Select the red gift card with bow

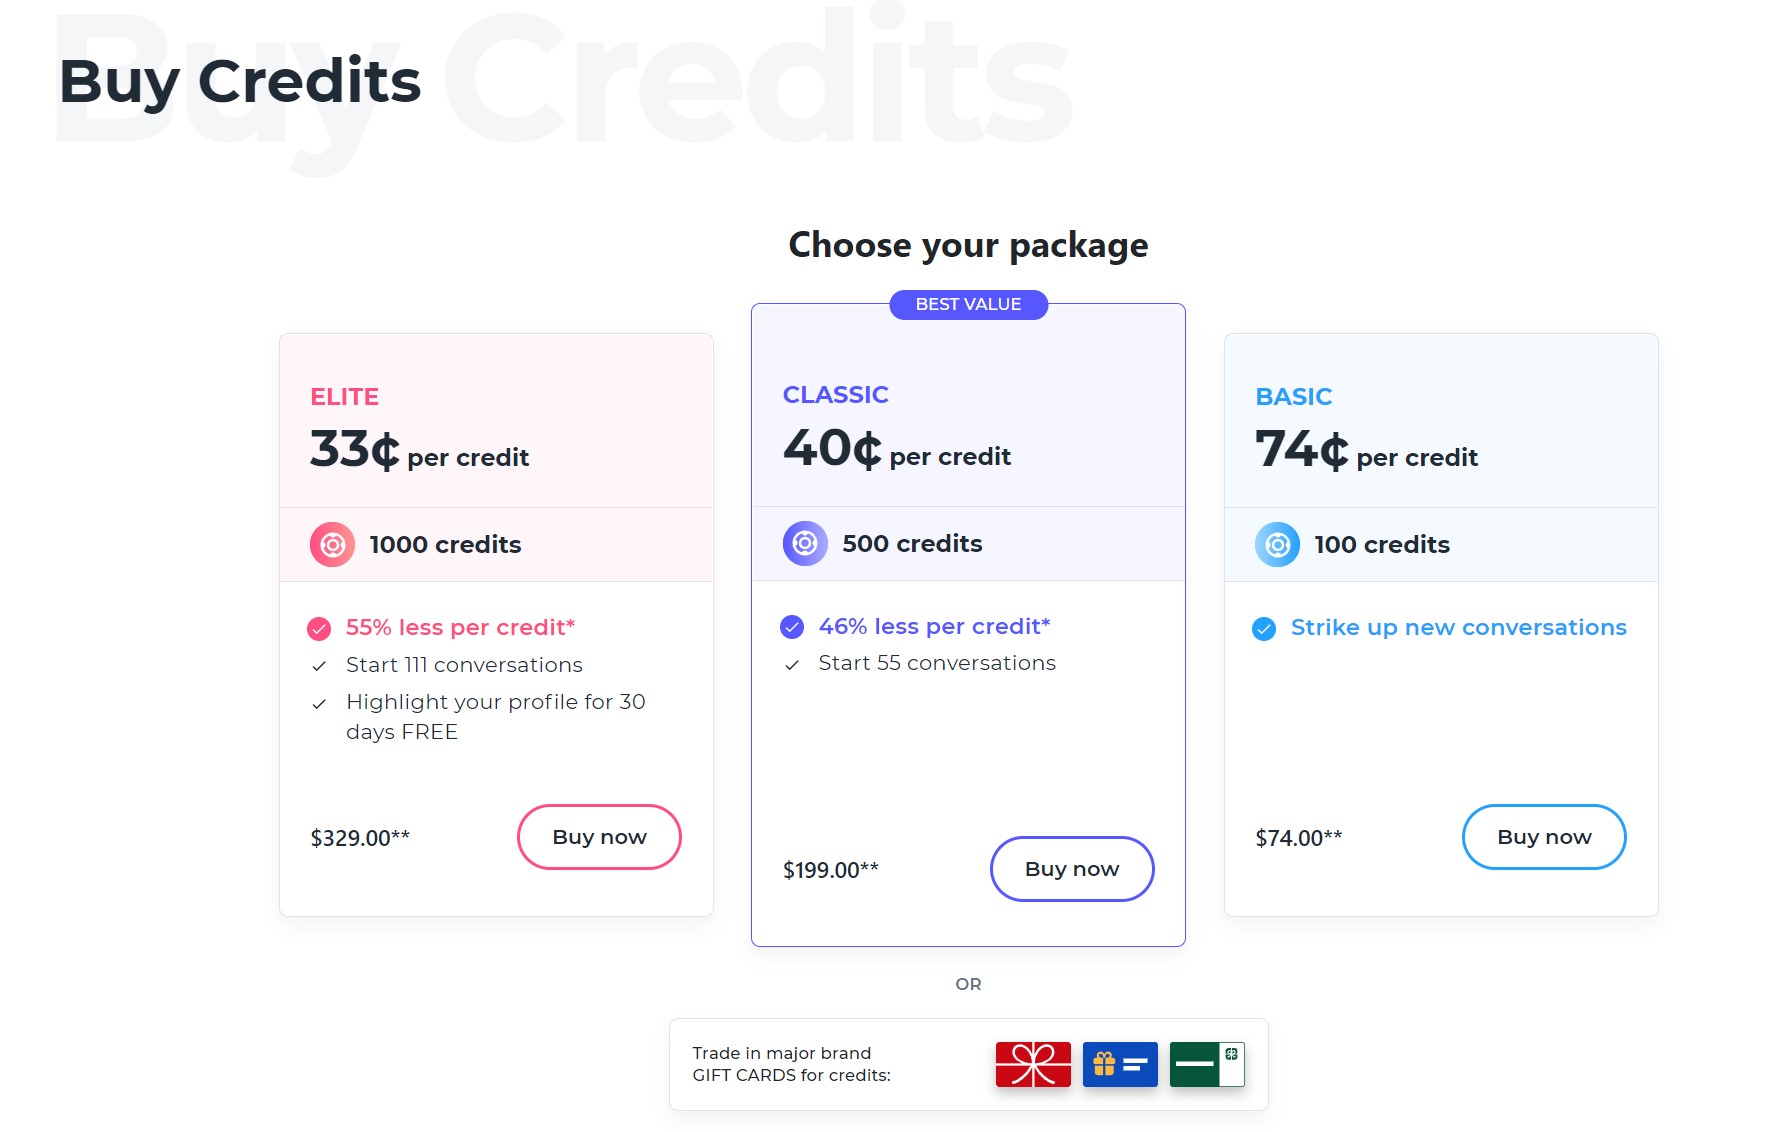click(1033, 1064)
